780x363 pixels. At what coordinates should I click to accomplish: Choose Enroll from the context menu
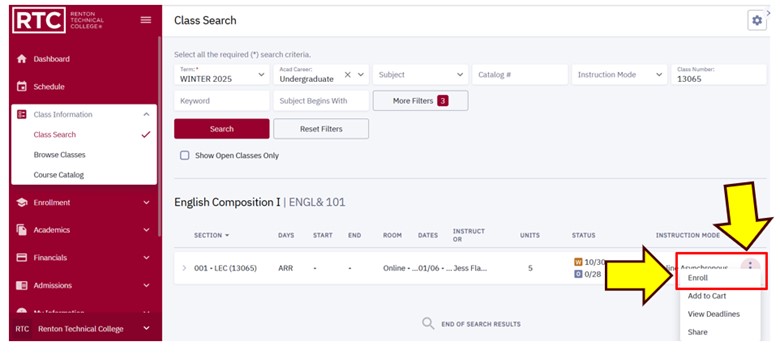(x=697, y=278)
